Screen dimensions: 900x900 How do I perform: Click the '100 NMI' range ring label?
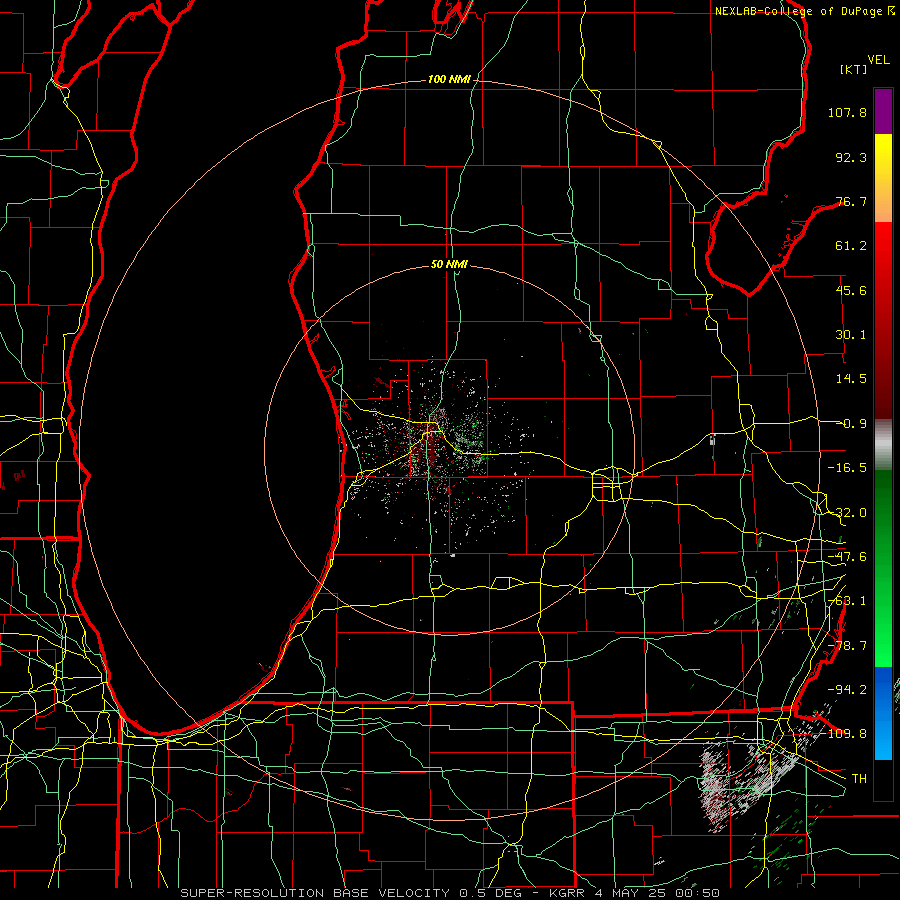click(x=449, y=79)
